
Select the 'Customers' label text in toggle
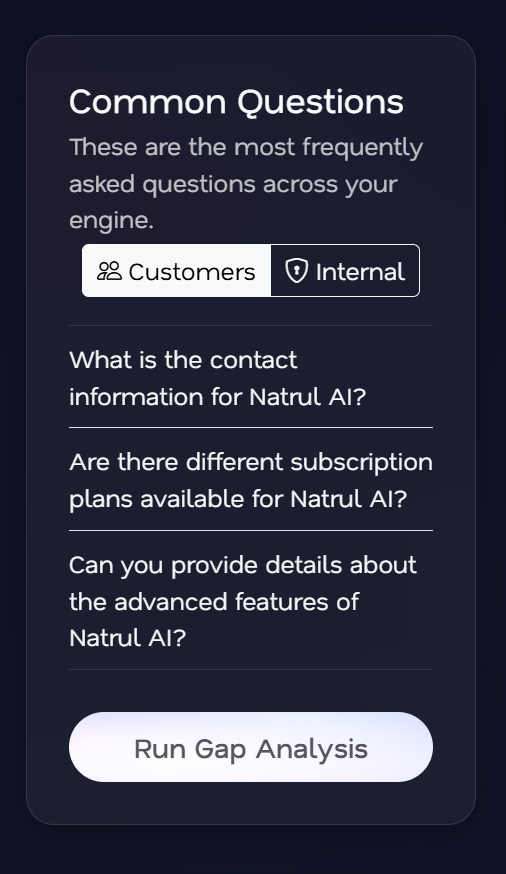click(x=192, y=272)
